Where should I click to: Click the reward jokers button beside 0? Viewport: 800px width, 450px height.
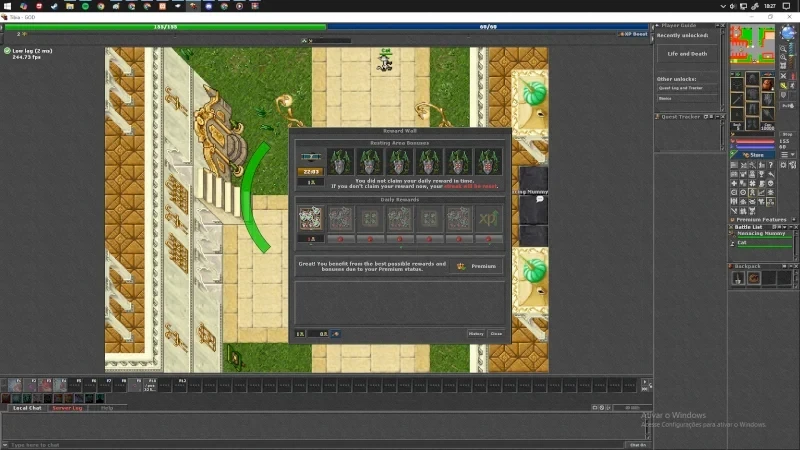pyautogui.click(x=335, y=334)
